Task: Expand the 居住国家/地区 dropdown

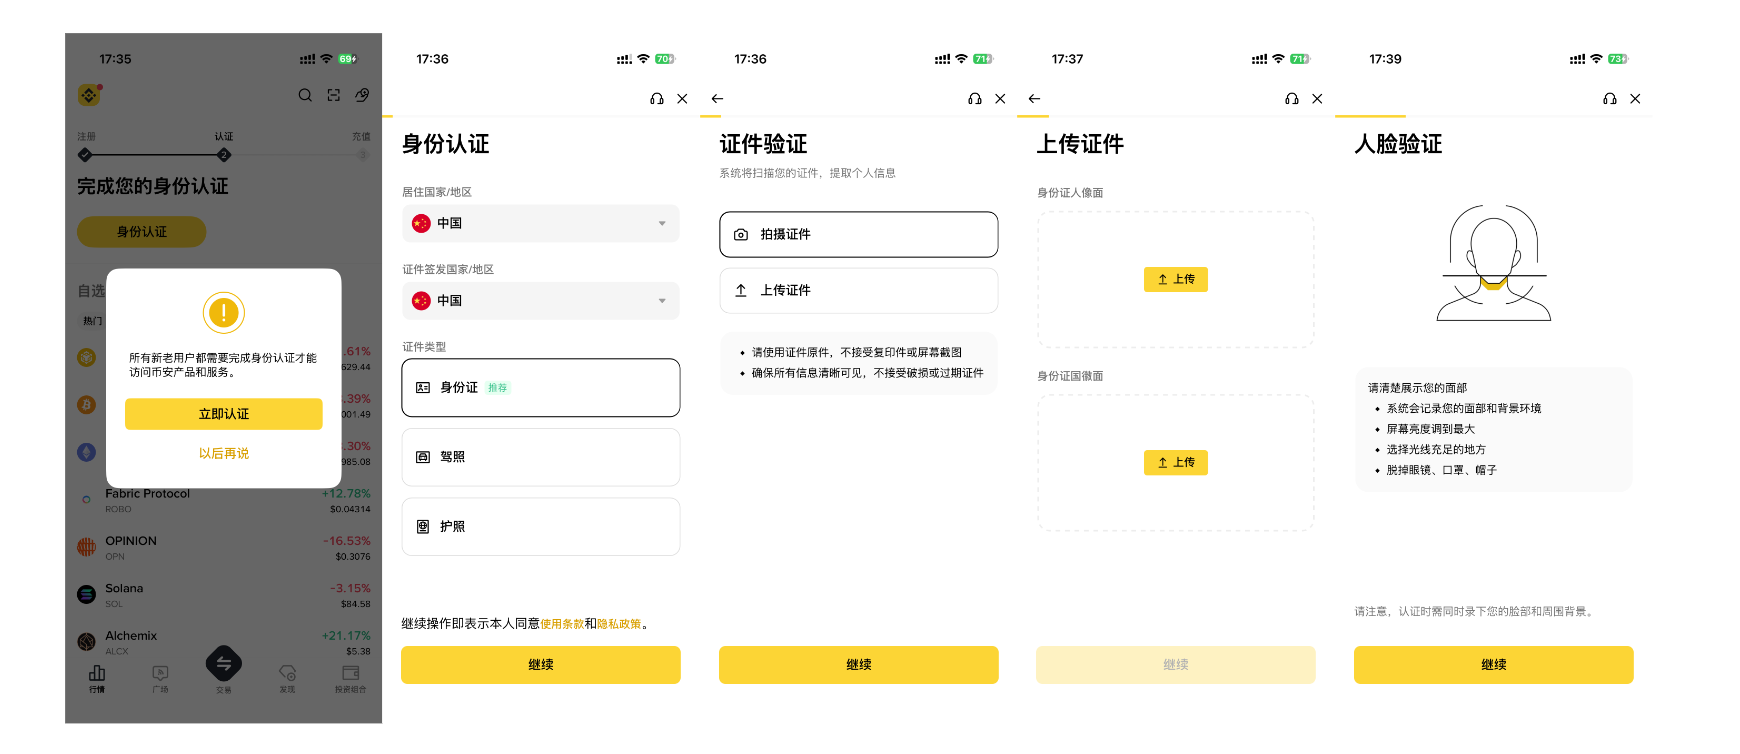Action: pos(541,224)
